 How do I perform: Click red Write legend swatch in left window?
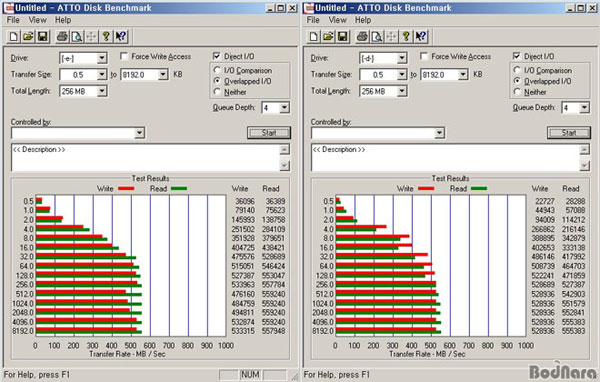[126, 189]
